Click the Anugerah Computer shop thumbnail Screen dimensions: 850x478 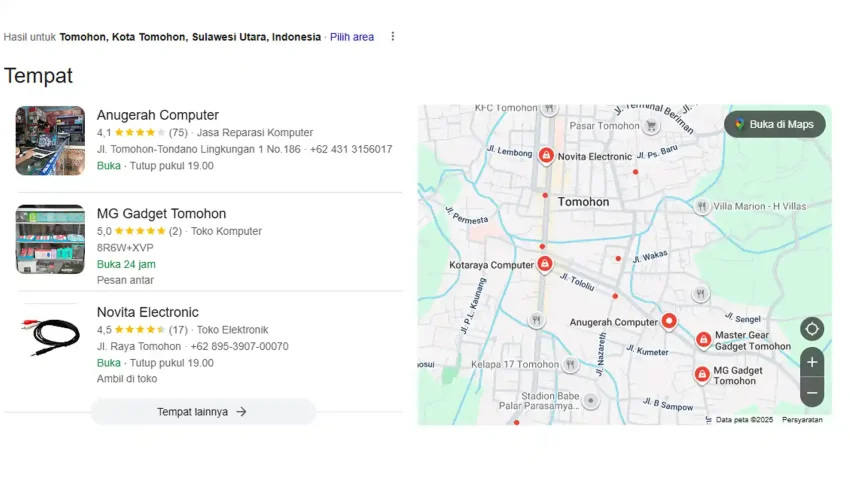pos(50,140)
